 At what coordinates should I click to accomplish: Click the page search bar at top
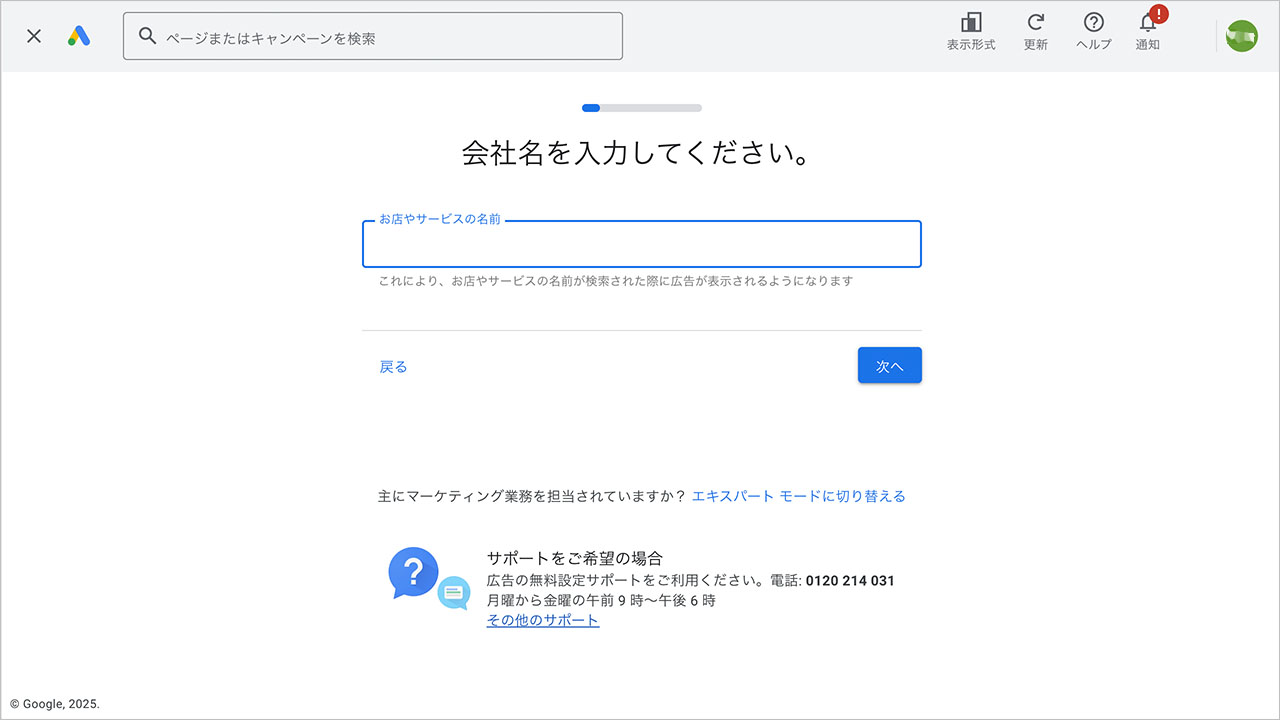tap(373, 35)
